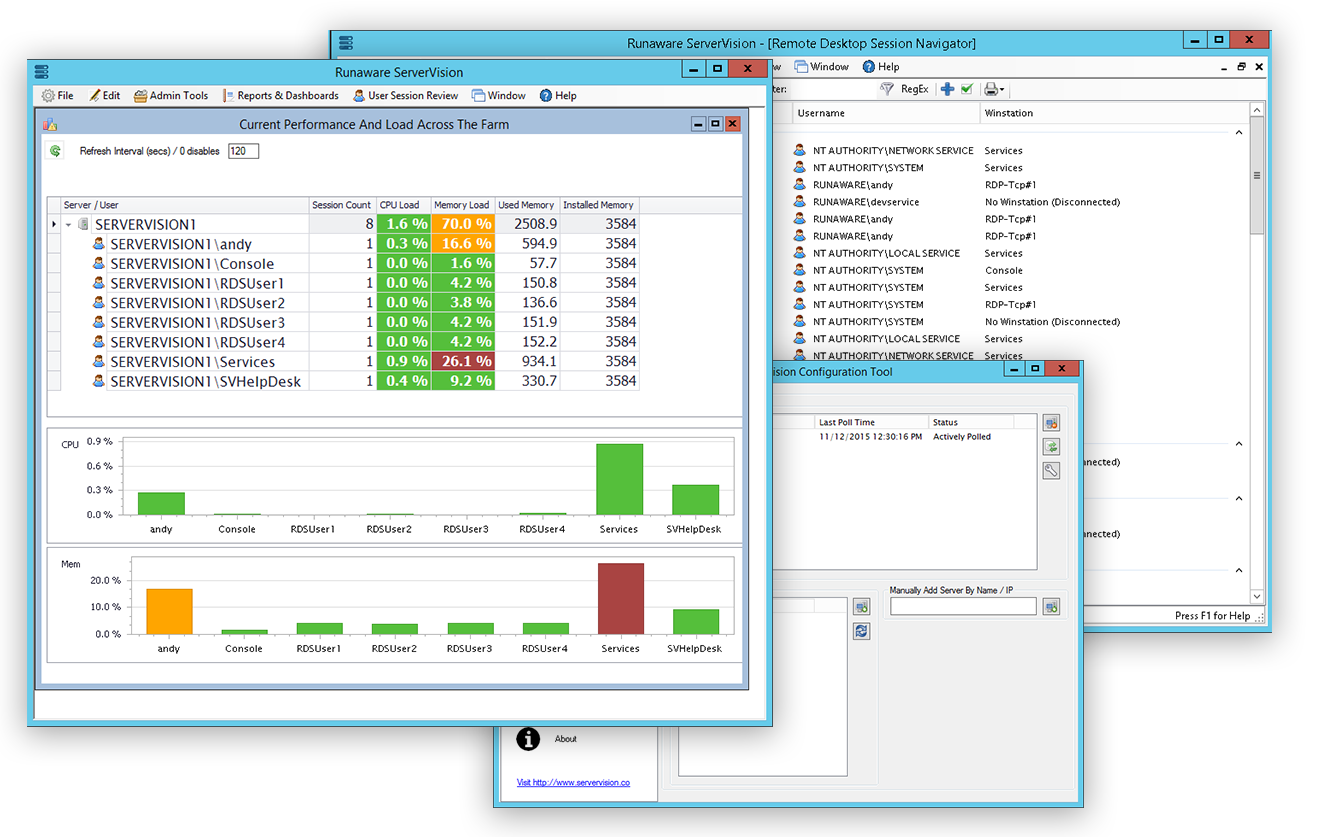Toggle the RegEx filter option in Session Navigator
The image size is (1326, 837).
click(914, 89)
